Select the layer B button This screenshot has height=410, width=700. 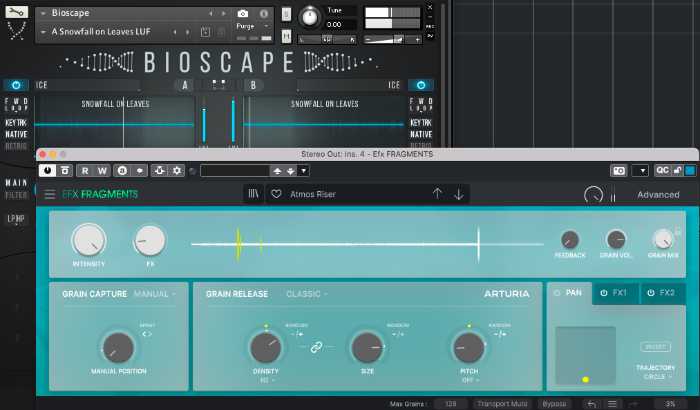(253, 85)
